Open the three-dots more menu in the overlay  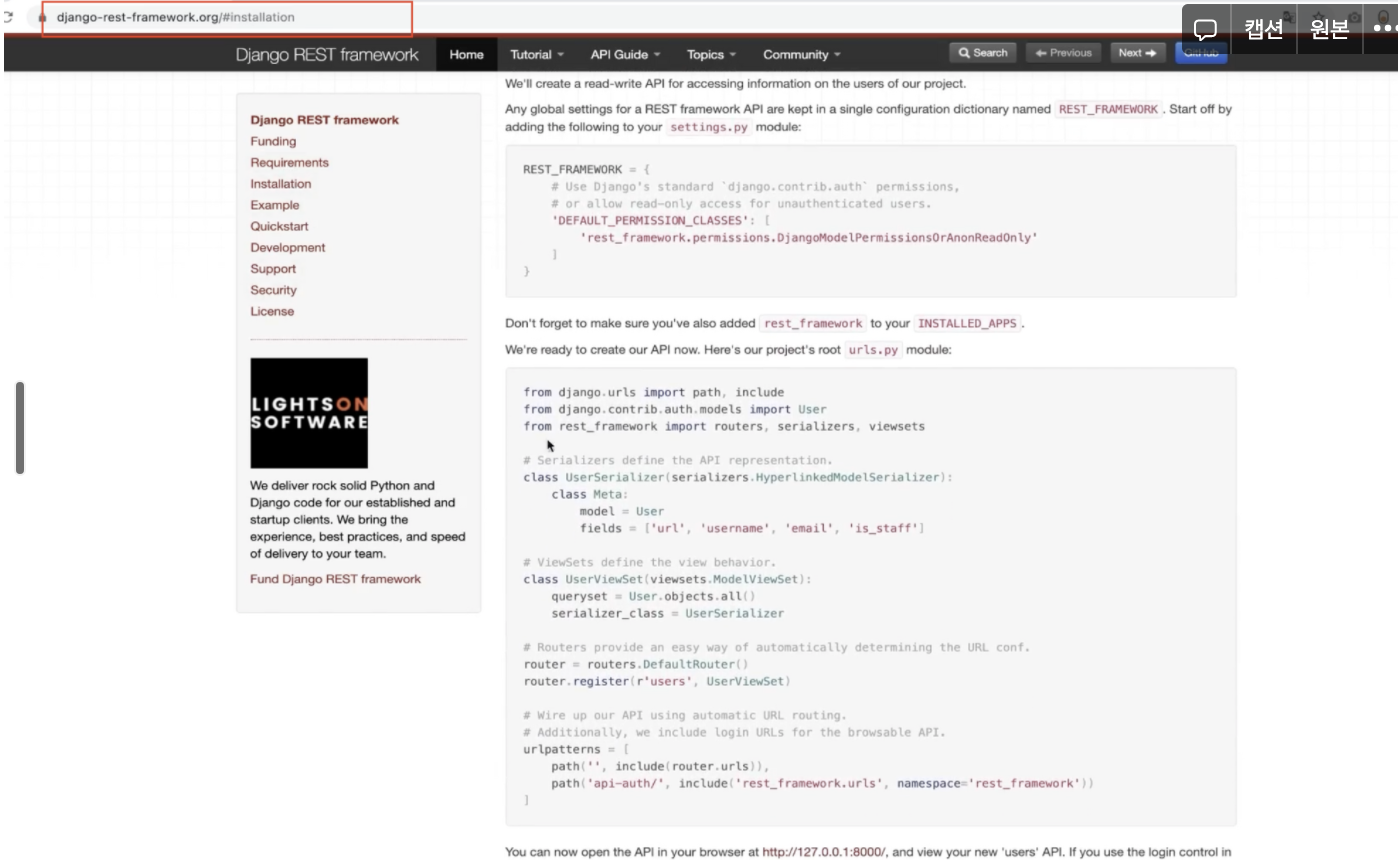pyautogui.click(x=1385, y=30)
